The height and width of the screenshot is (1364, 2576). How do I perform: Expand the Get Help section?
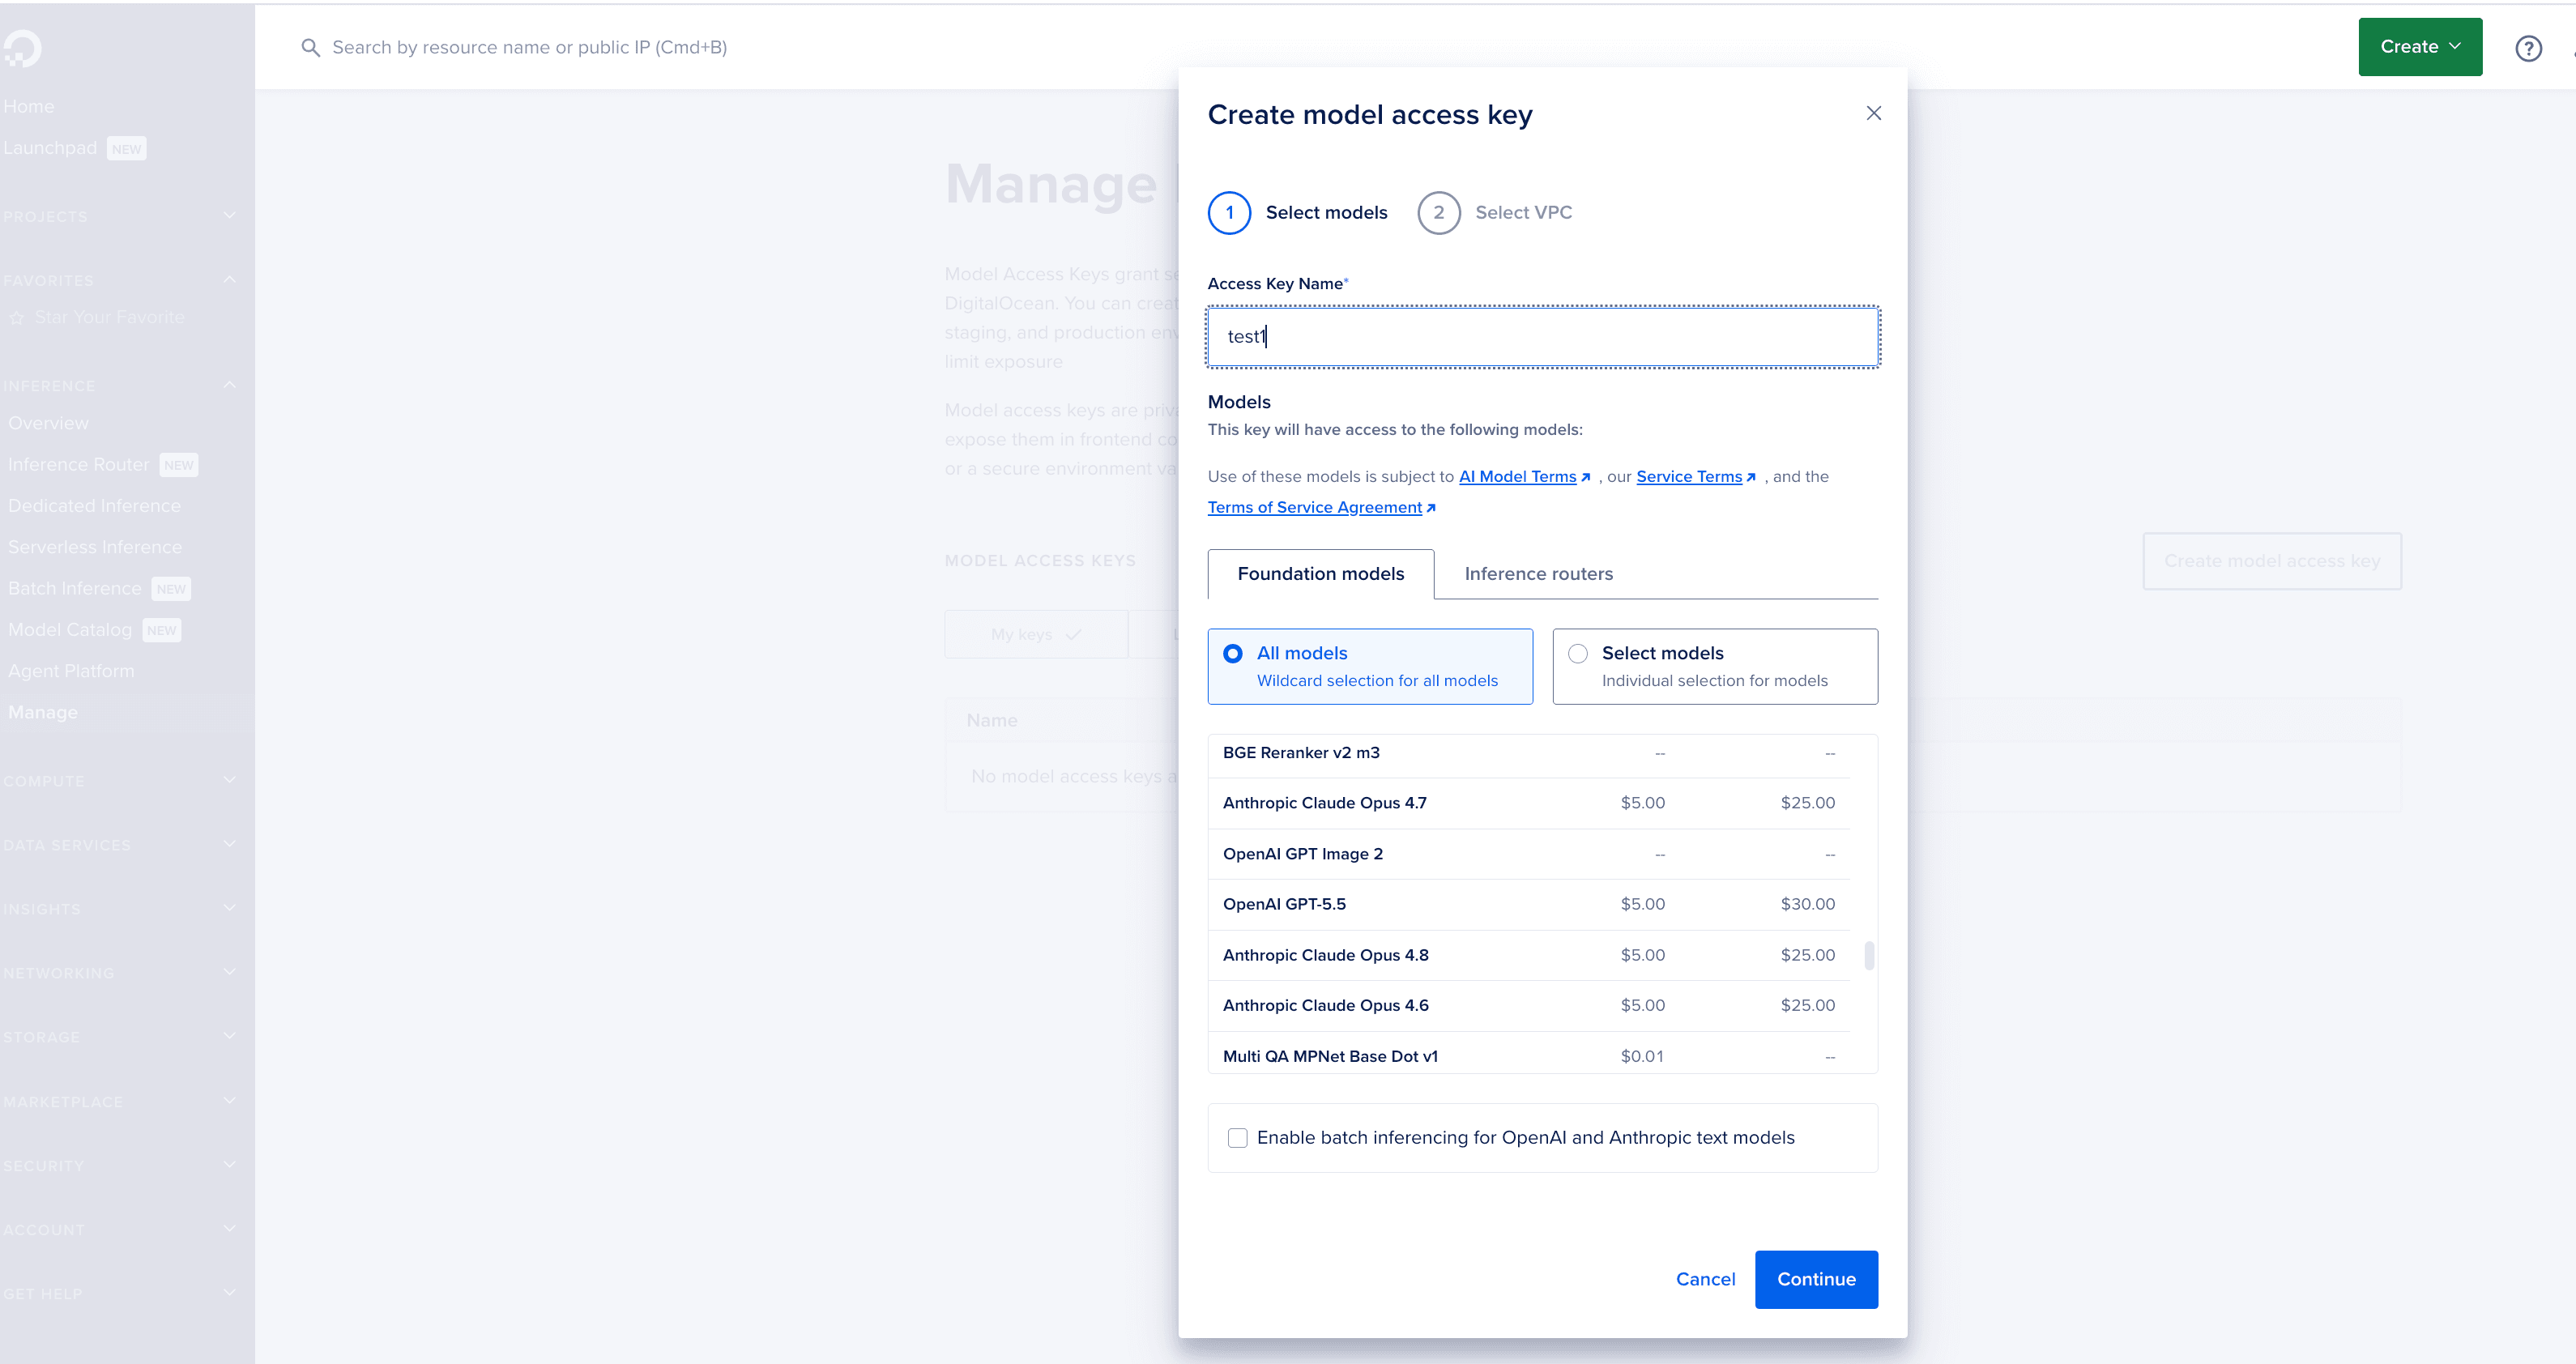119,1293
